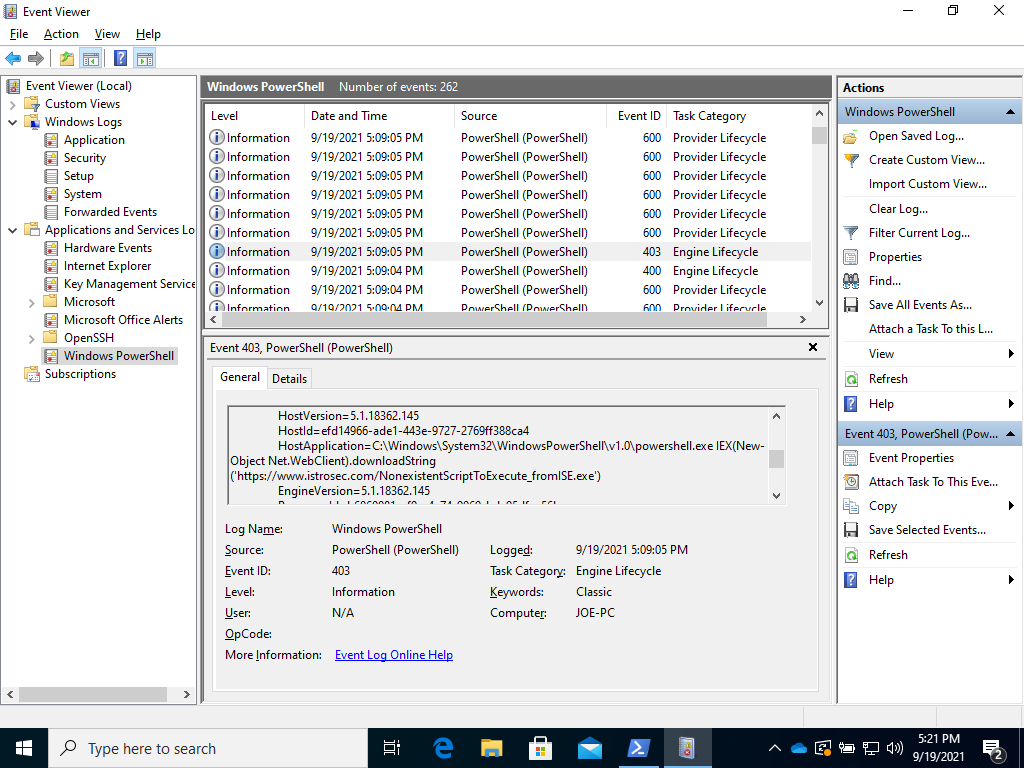The width and height of the screenshot is (1024, 768).
Task: Expand the View submenu arrow in Actions
Action: pos(1011,354)
